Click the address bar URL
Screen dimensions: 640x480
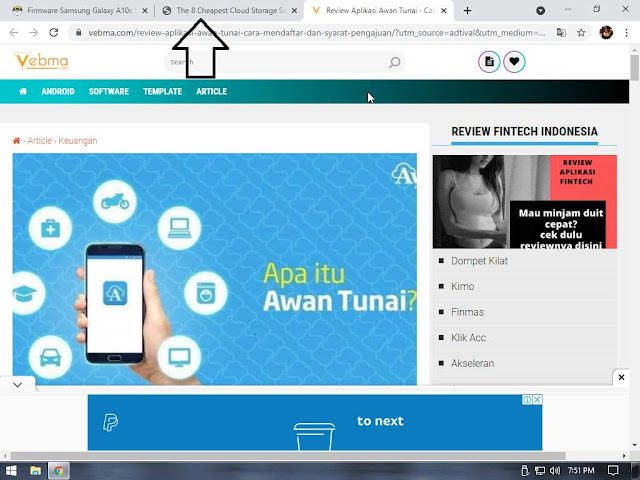[x=316, y=33]
